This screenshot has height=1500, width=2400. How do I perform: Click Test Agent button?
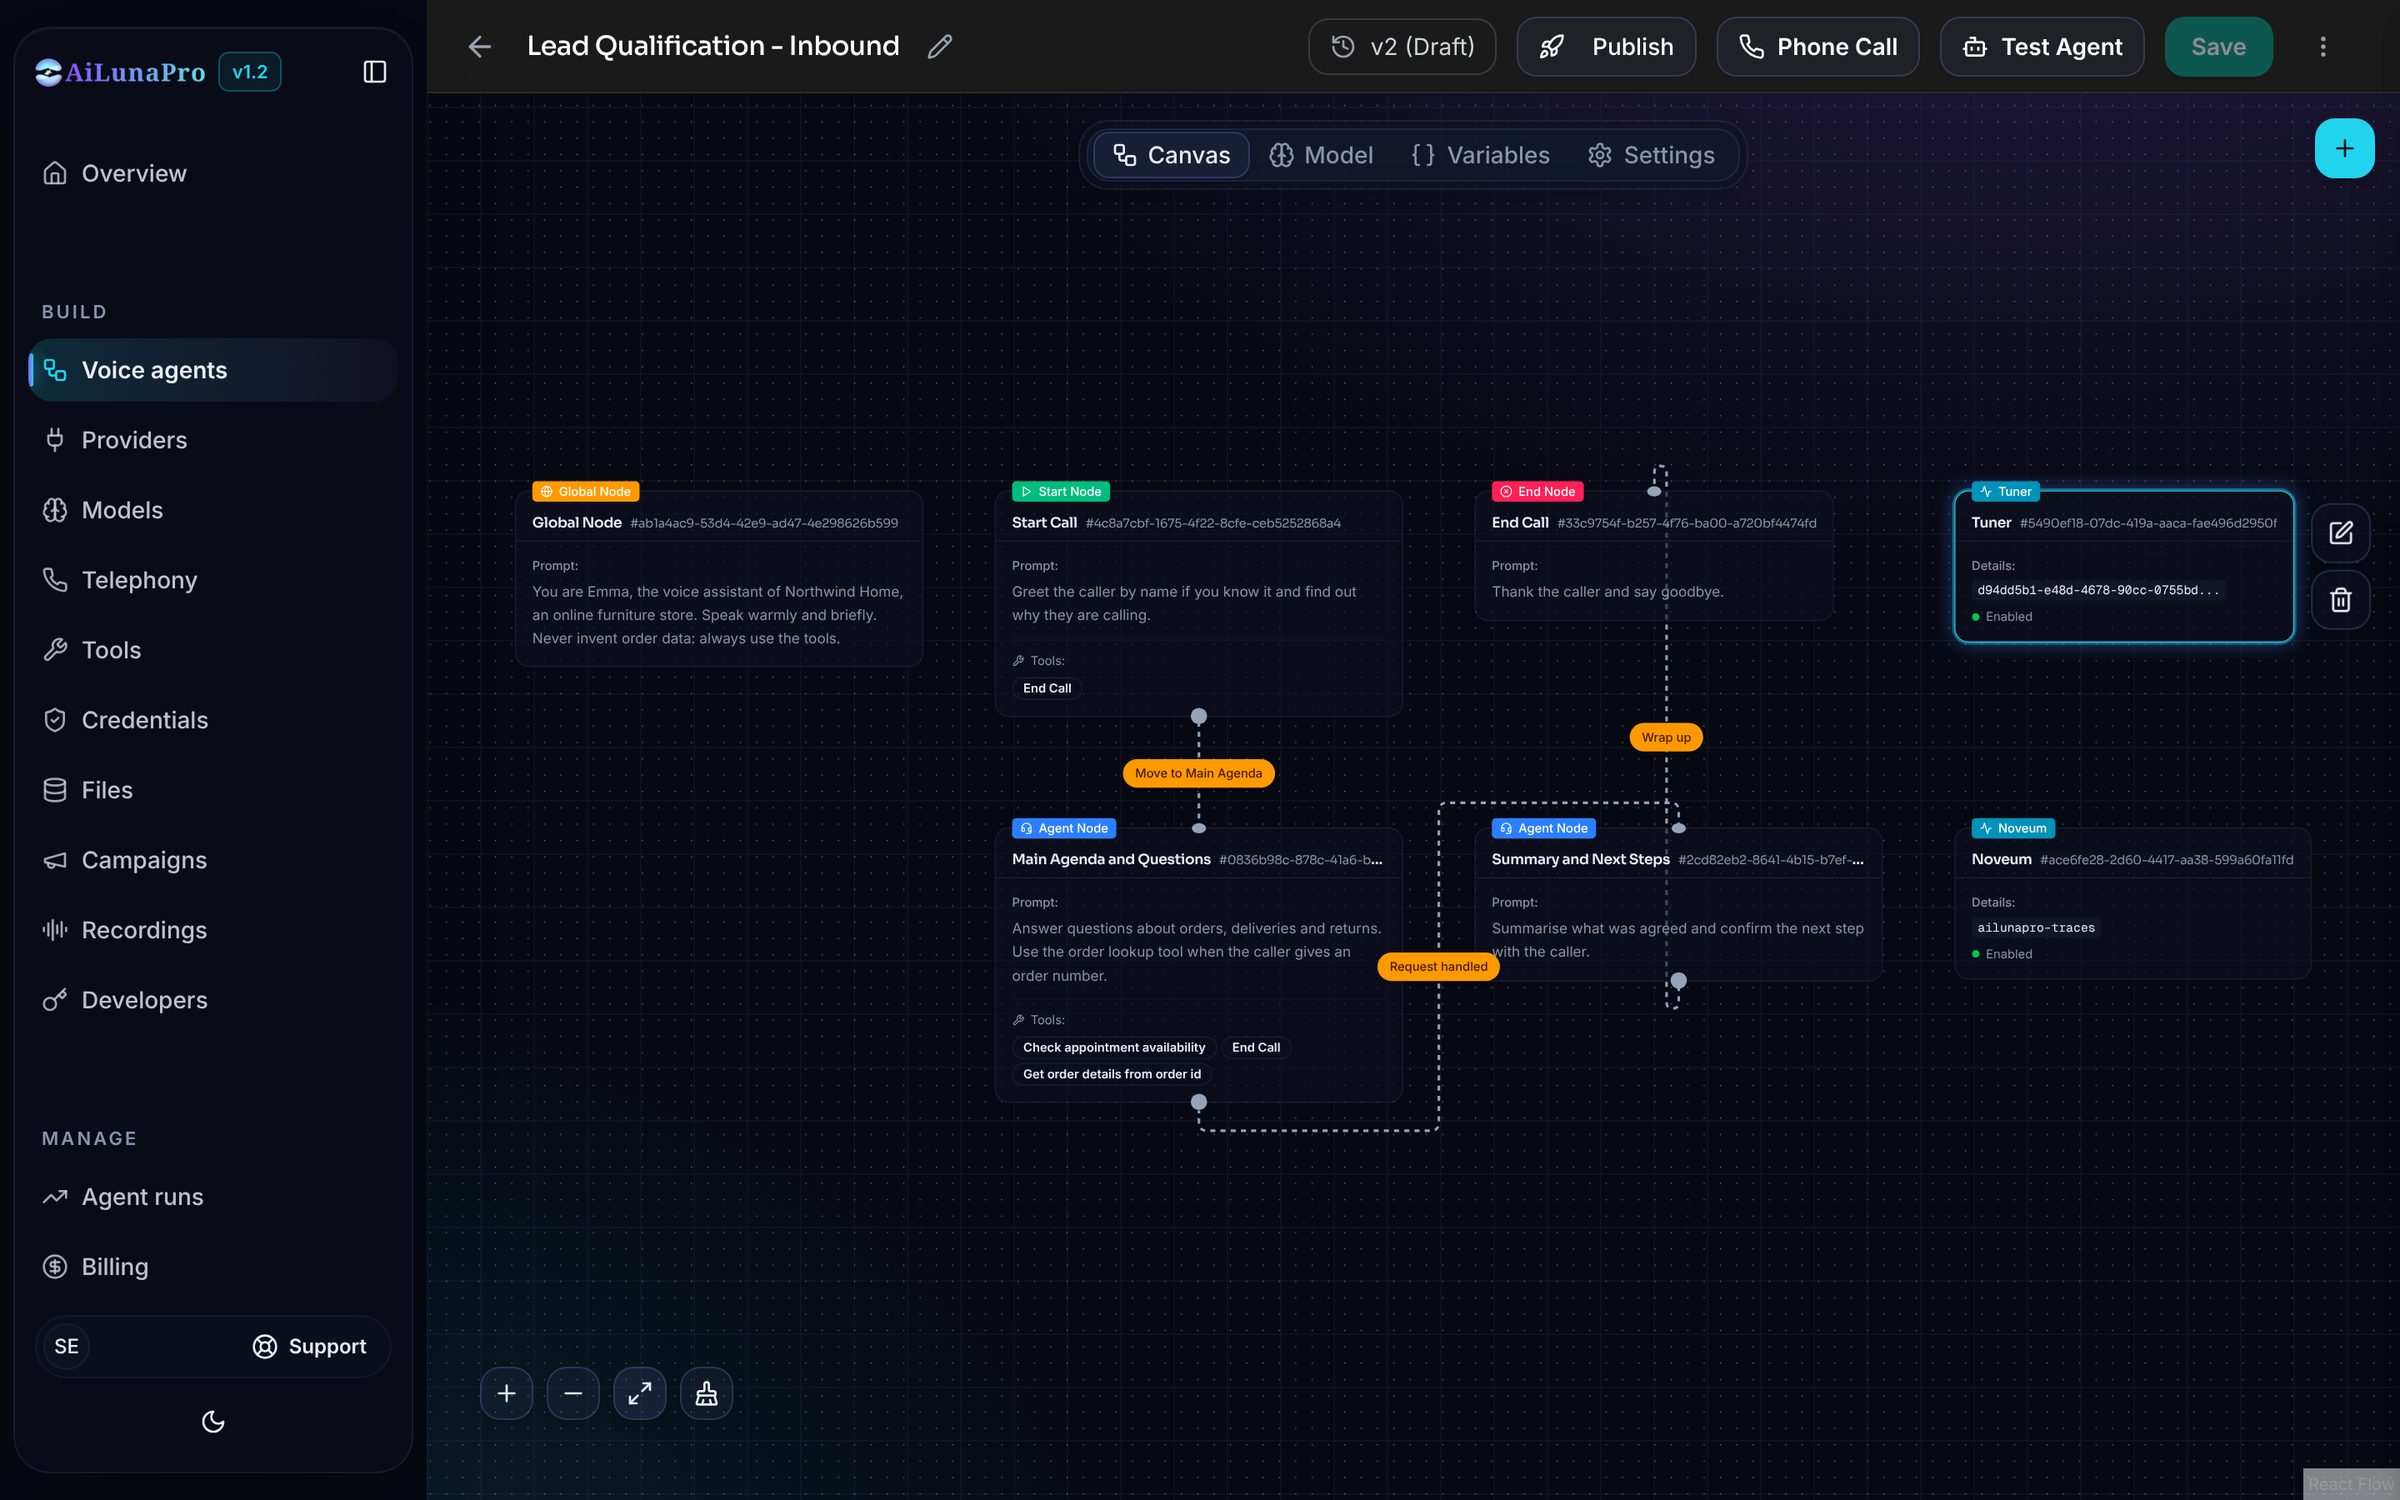coord(2041,47)
